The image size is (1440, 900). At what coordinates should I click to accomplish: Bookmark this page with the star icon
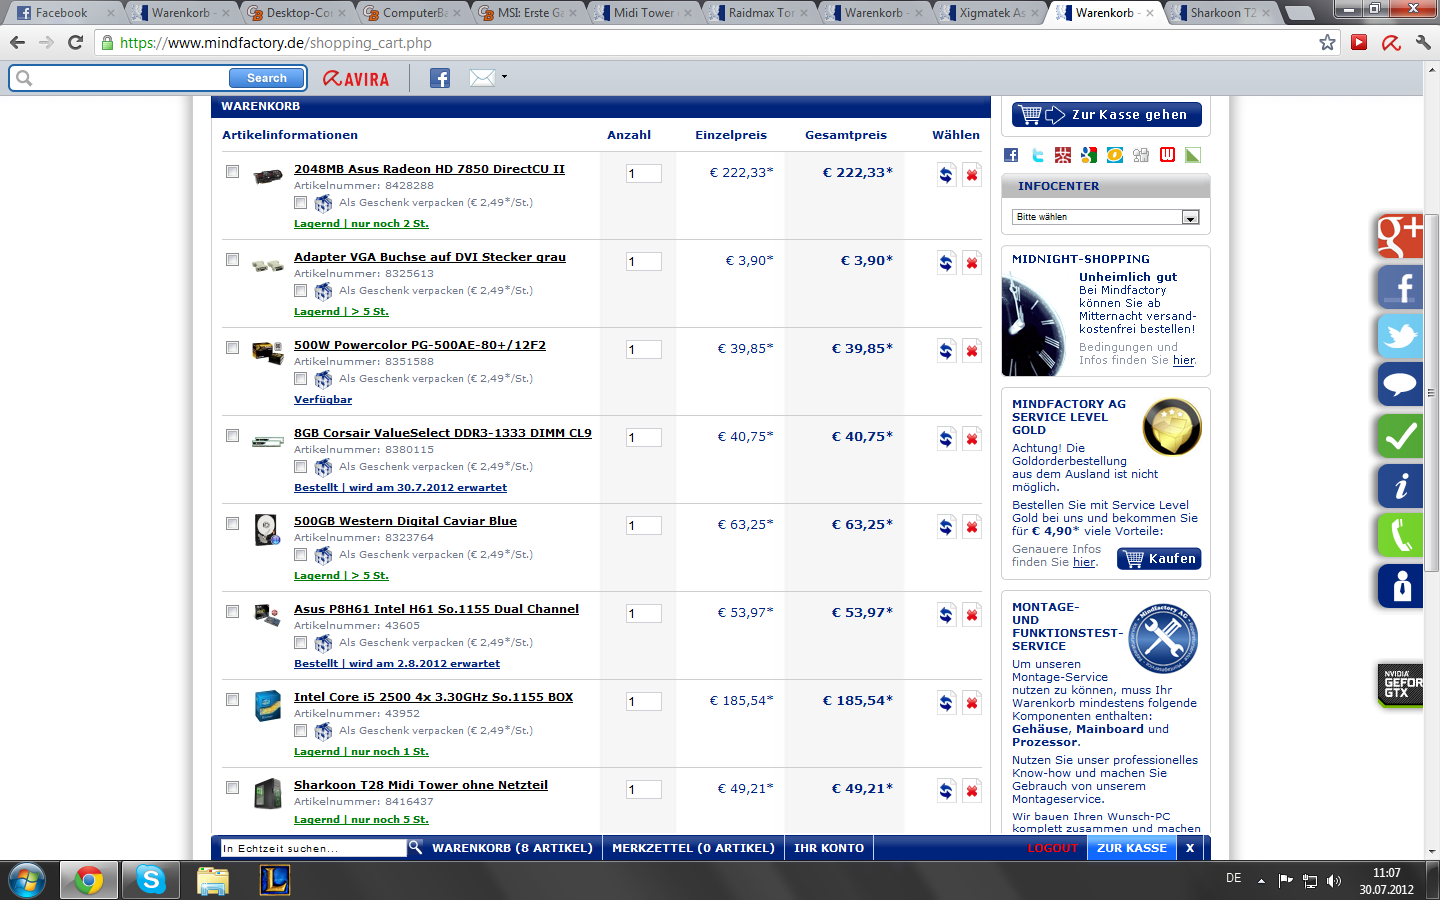point(1327,42)
